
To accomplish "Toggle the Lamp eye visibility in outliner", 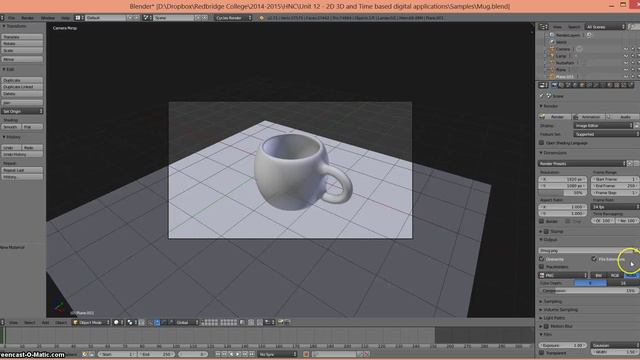I will [626, 56].
